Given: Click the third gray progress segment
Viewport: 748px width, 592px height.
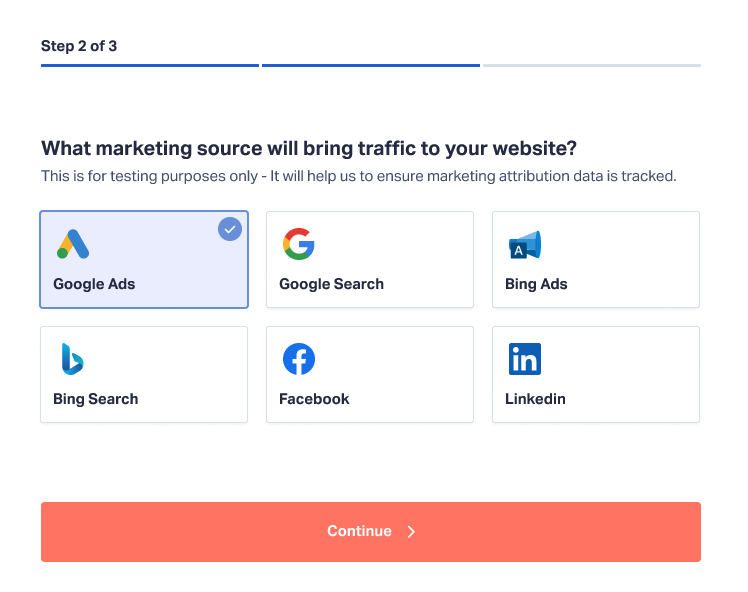Looking at the screenshot, I should (592, 65).
